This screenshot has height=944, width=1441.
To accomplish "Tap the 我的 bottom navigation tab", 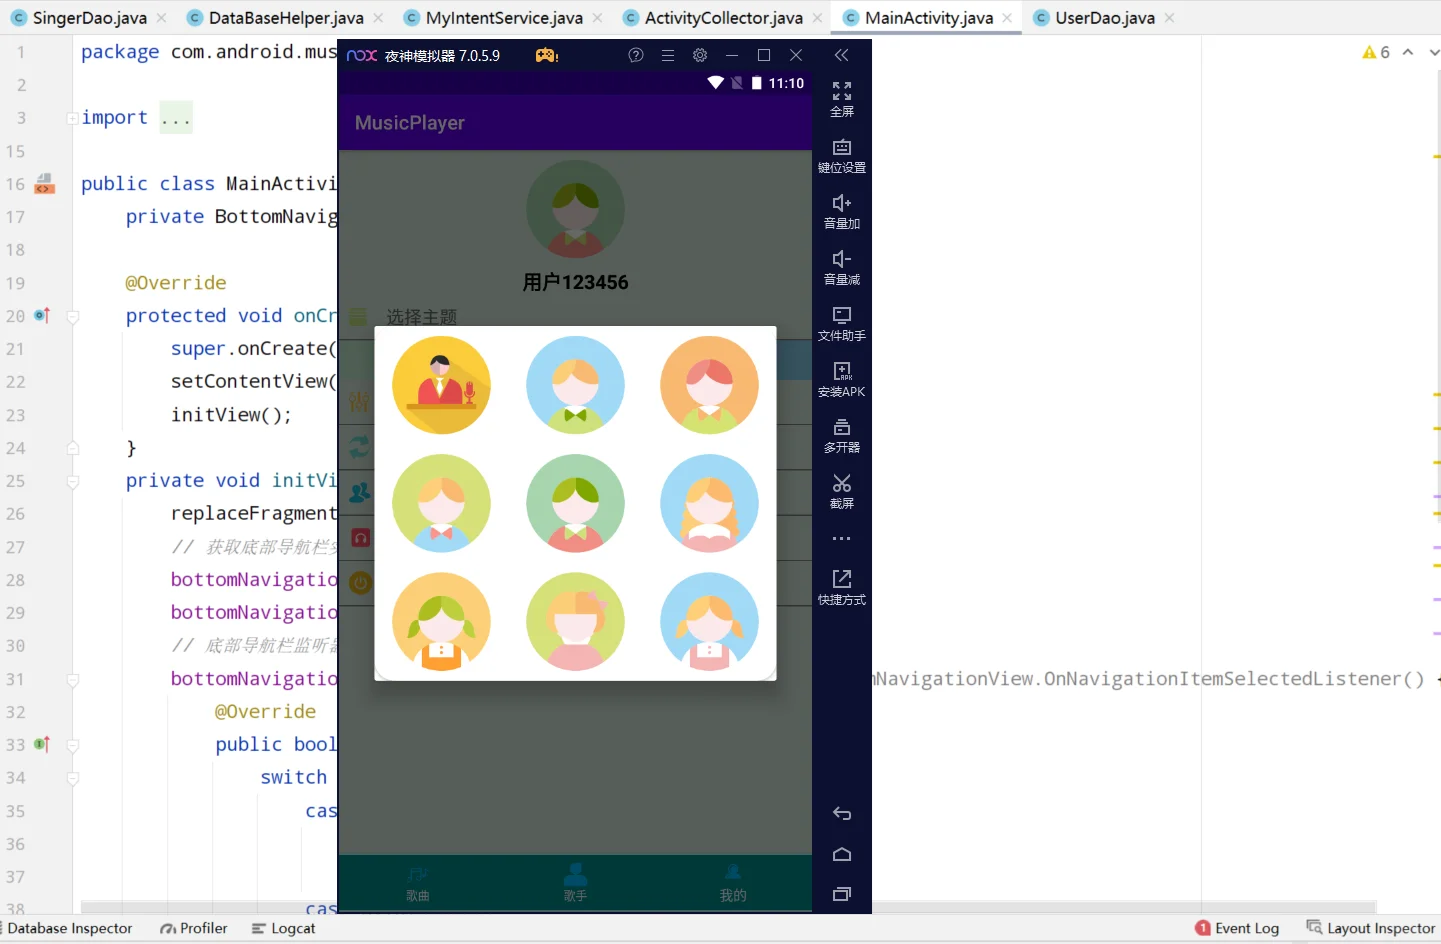I will (x=733, y=883).
